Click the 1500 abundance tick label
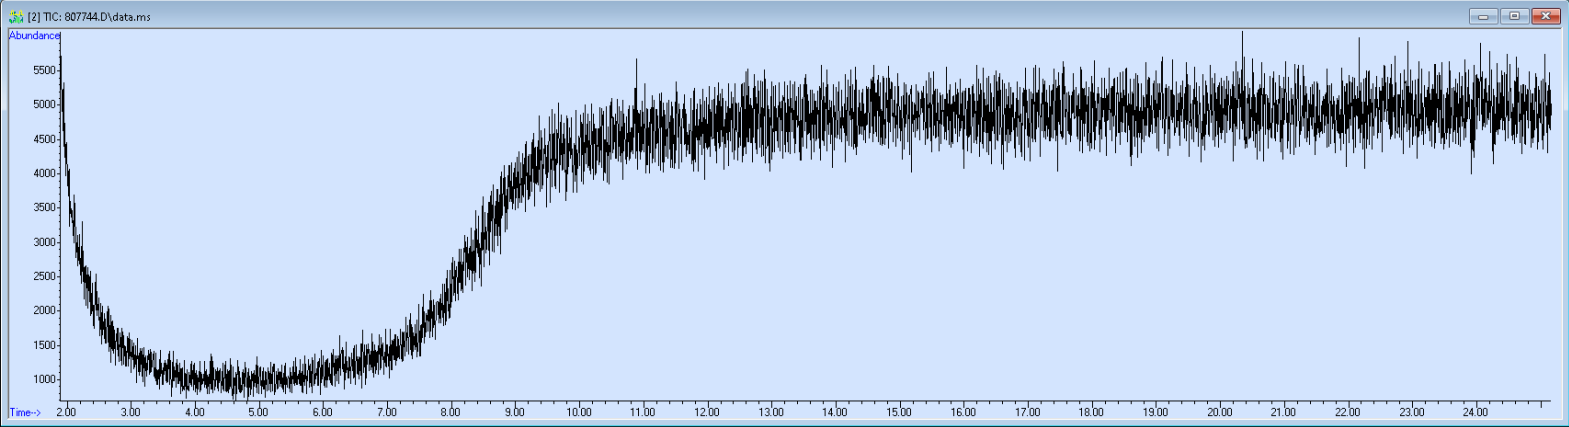The image size is (1569, 427). [x=45, y=345]
